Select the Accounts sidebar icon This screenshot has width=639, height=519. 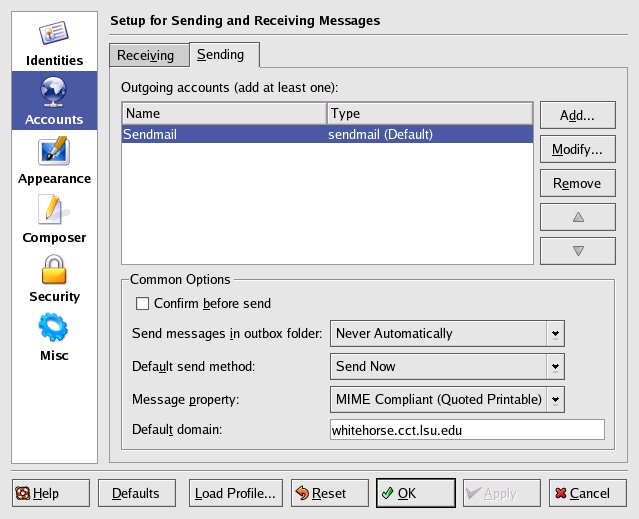(x=54, y=101)
